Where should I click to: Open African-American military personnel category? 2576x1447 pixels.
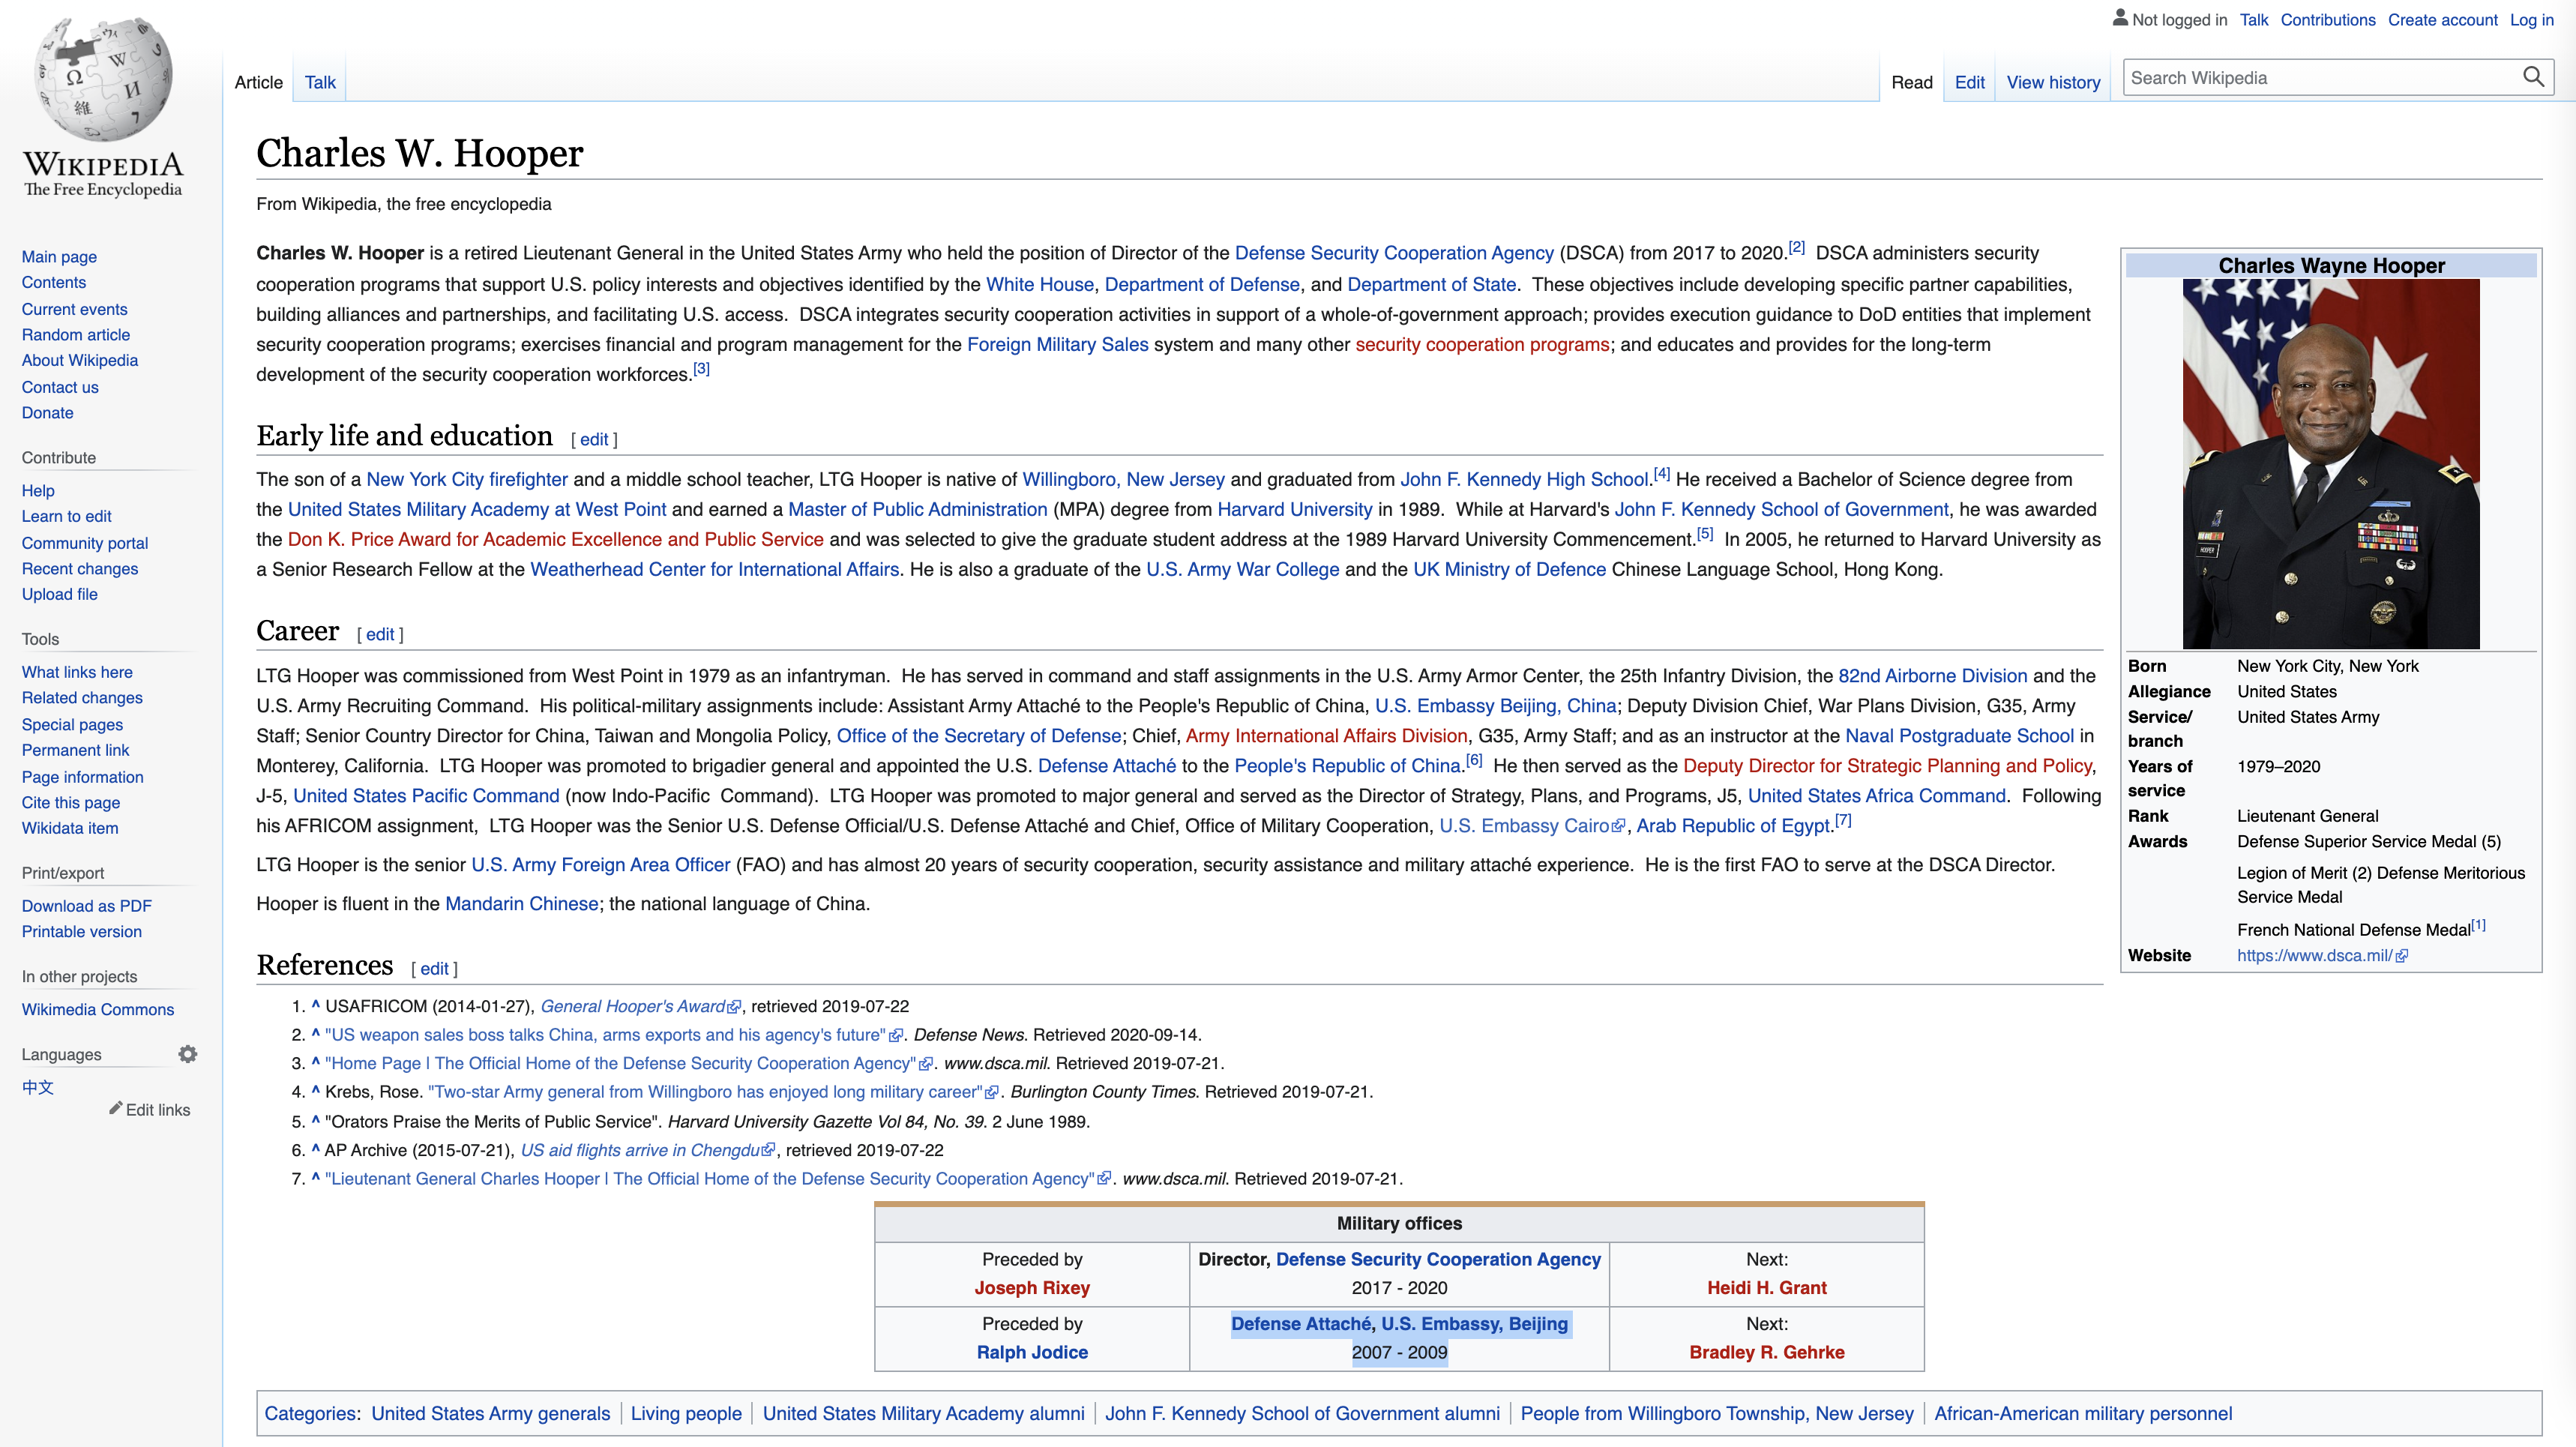click(x=2083, y=1413)
